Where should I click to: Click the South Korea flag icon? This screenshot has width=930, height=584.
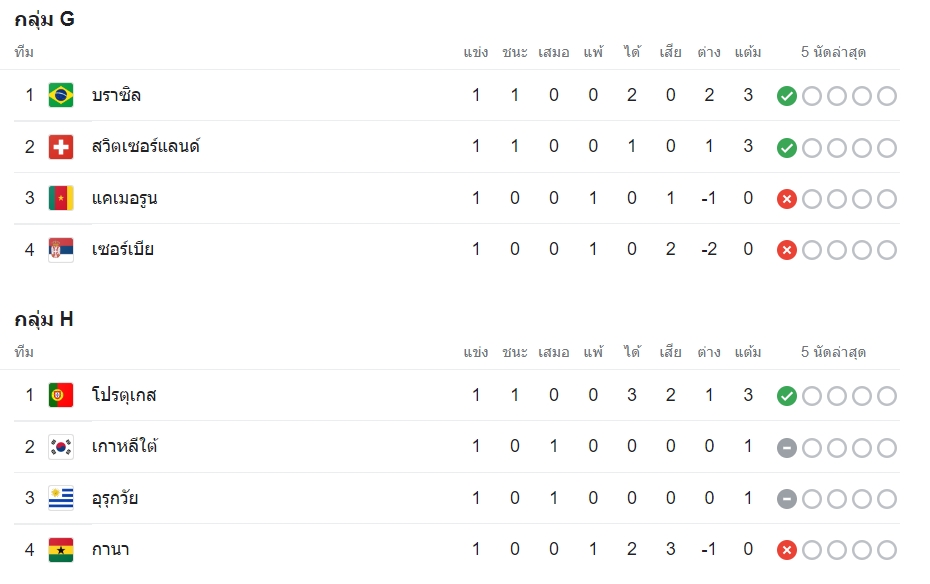(x=60, y=446)
